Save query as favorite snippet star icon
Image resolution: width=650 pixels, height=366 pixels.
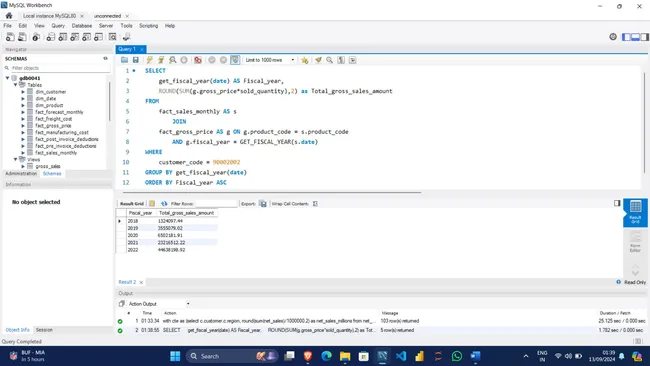tap(305, 60)
